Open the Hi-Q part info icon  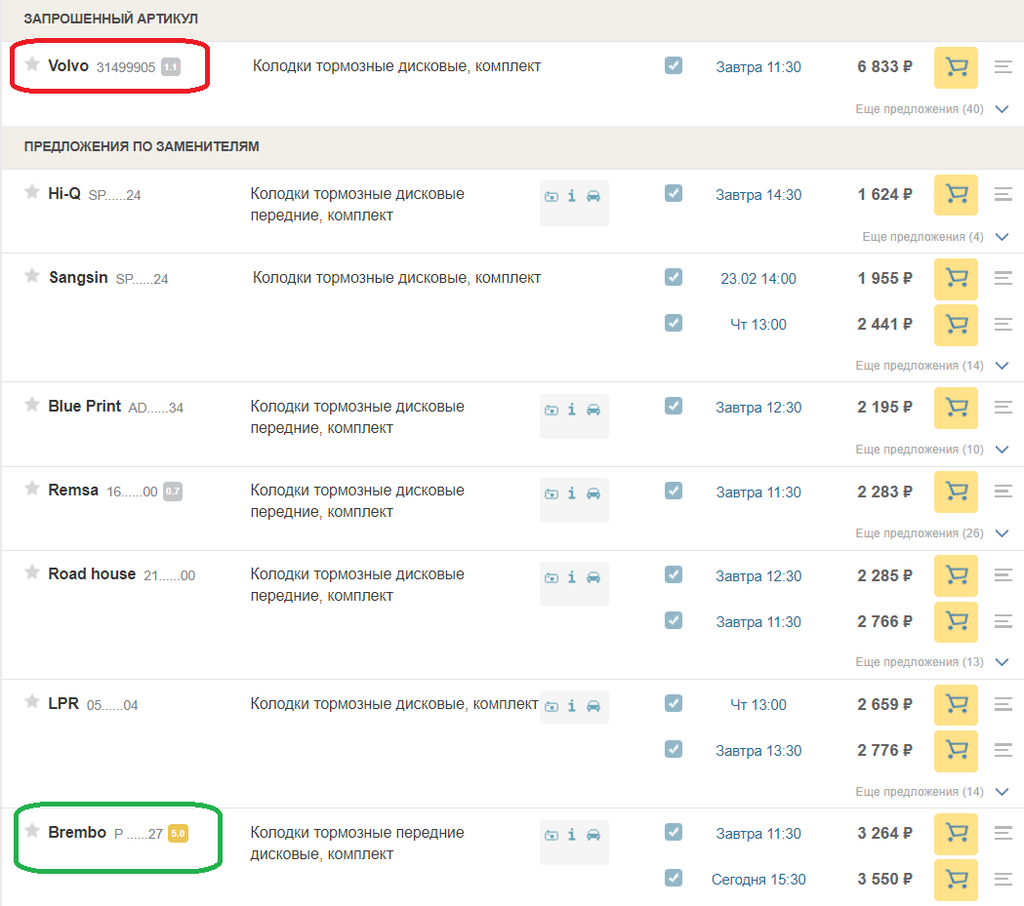point(571,196)
